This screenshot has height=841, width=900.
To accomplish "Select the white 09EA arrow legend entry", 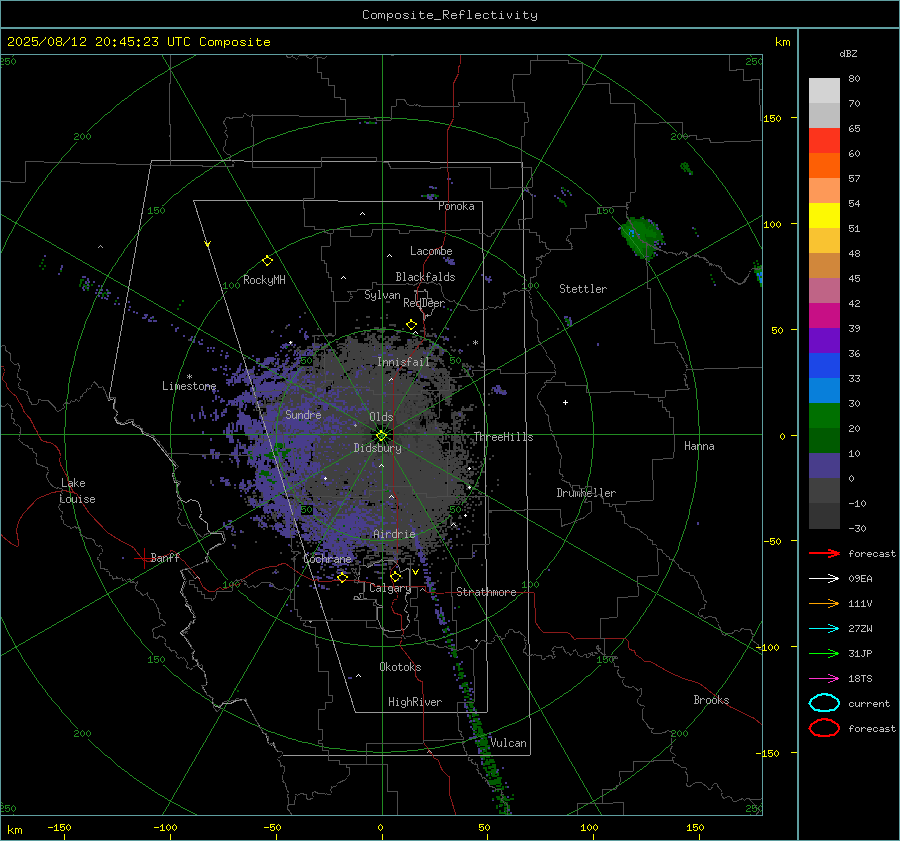I will tap(824, 579).
